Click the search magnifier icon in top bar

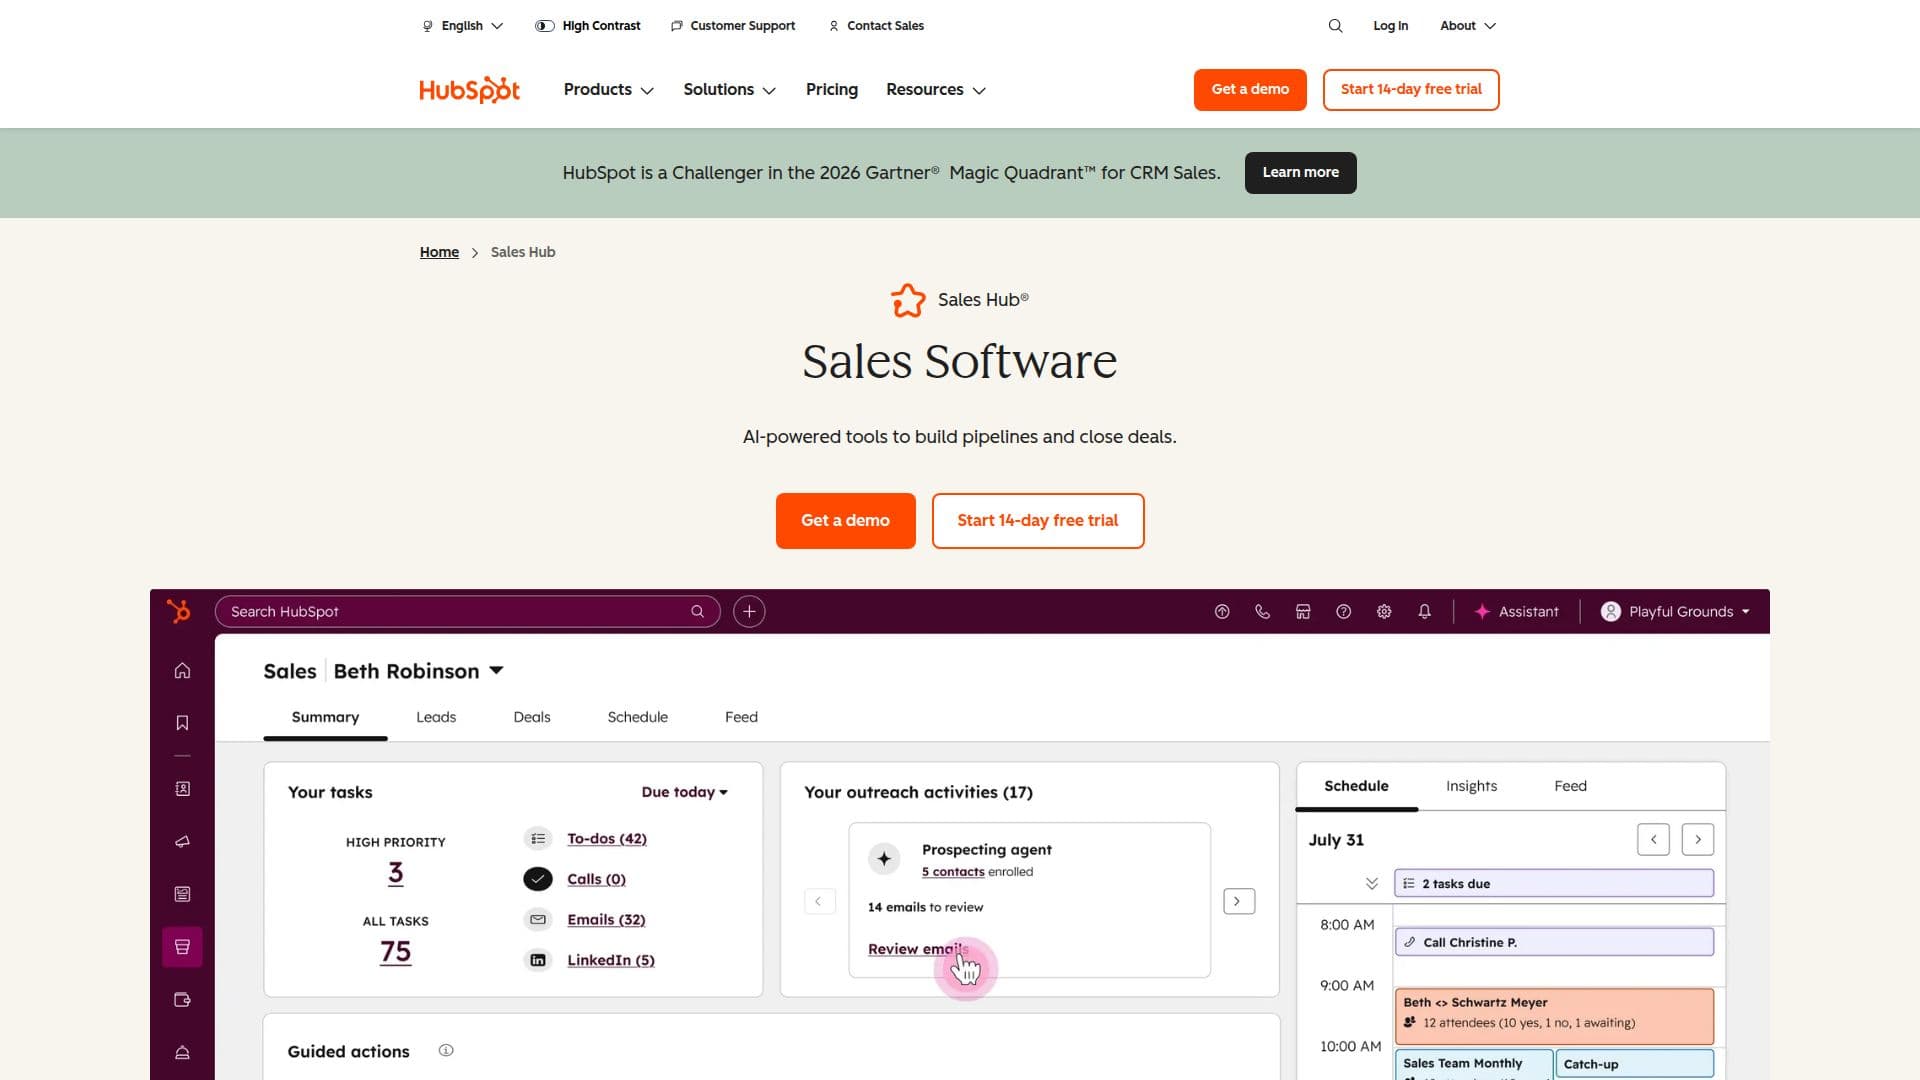pos(1335,26)
